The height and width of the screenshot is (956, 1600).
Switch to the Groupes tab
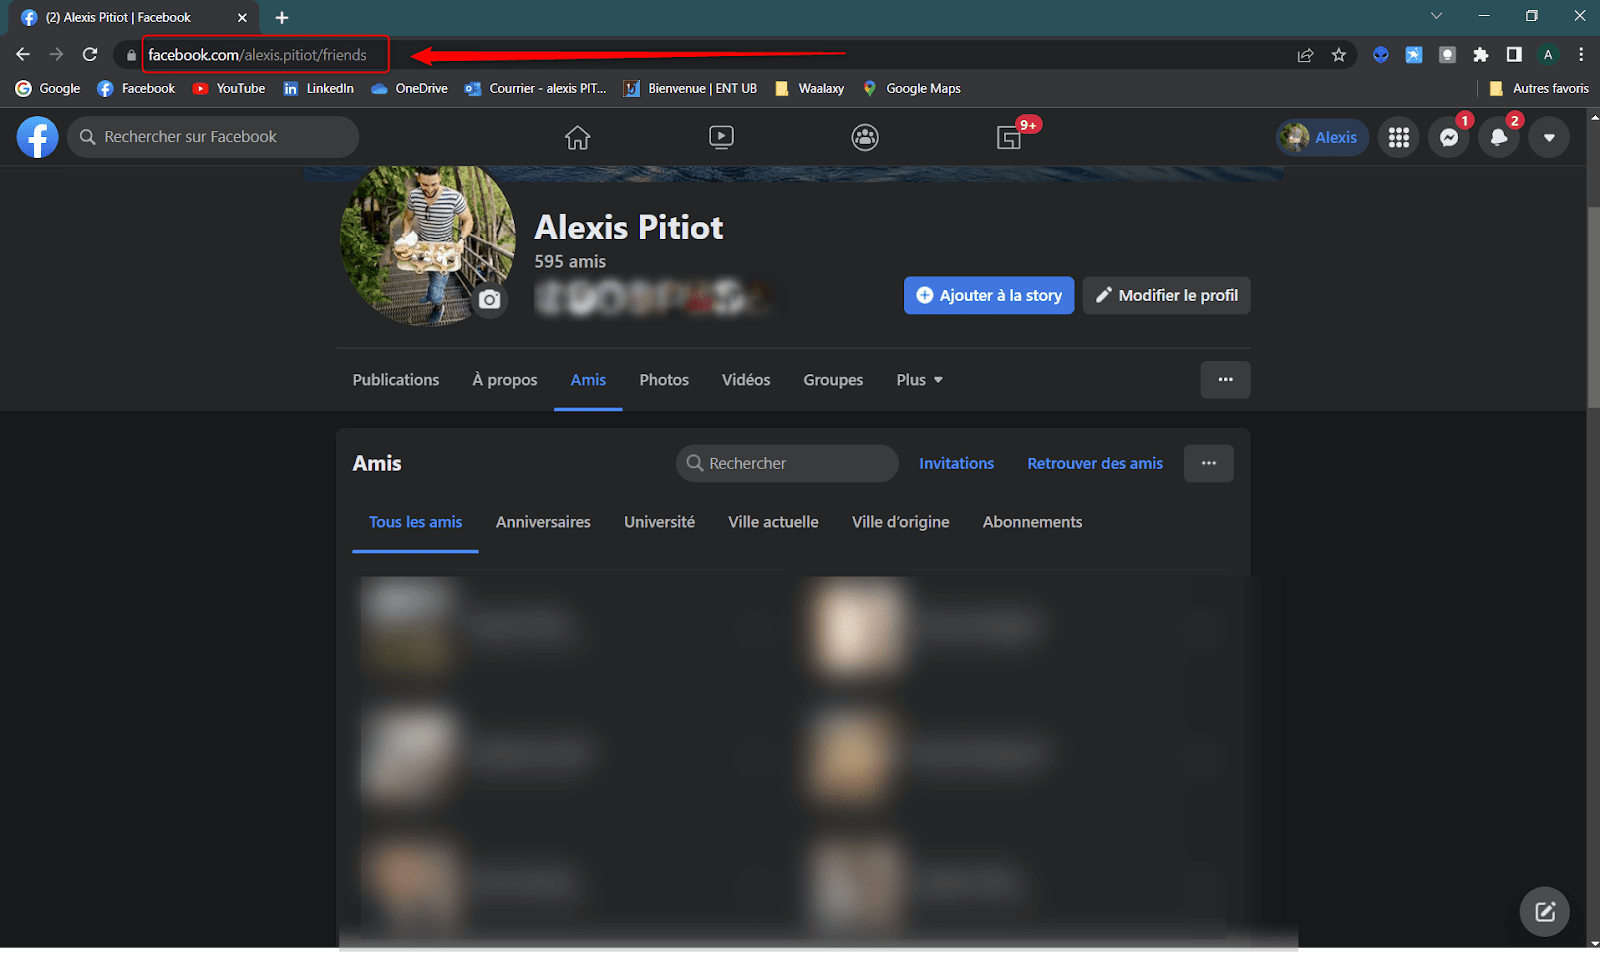tap(833, 380)
